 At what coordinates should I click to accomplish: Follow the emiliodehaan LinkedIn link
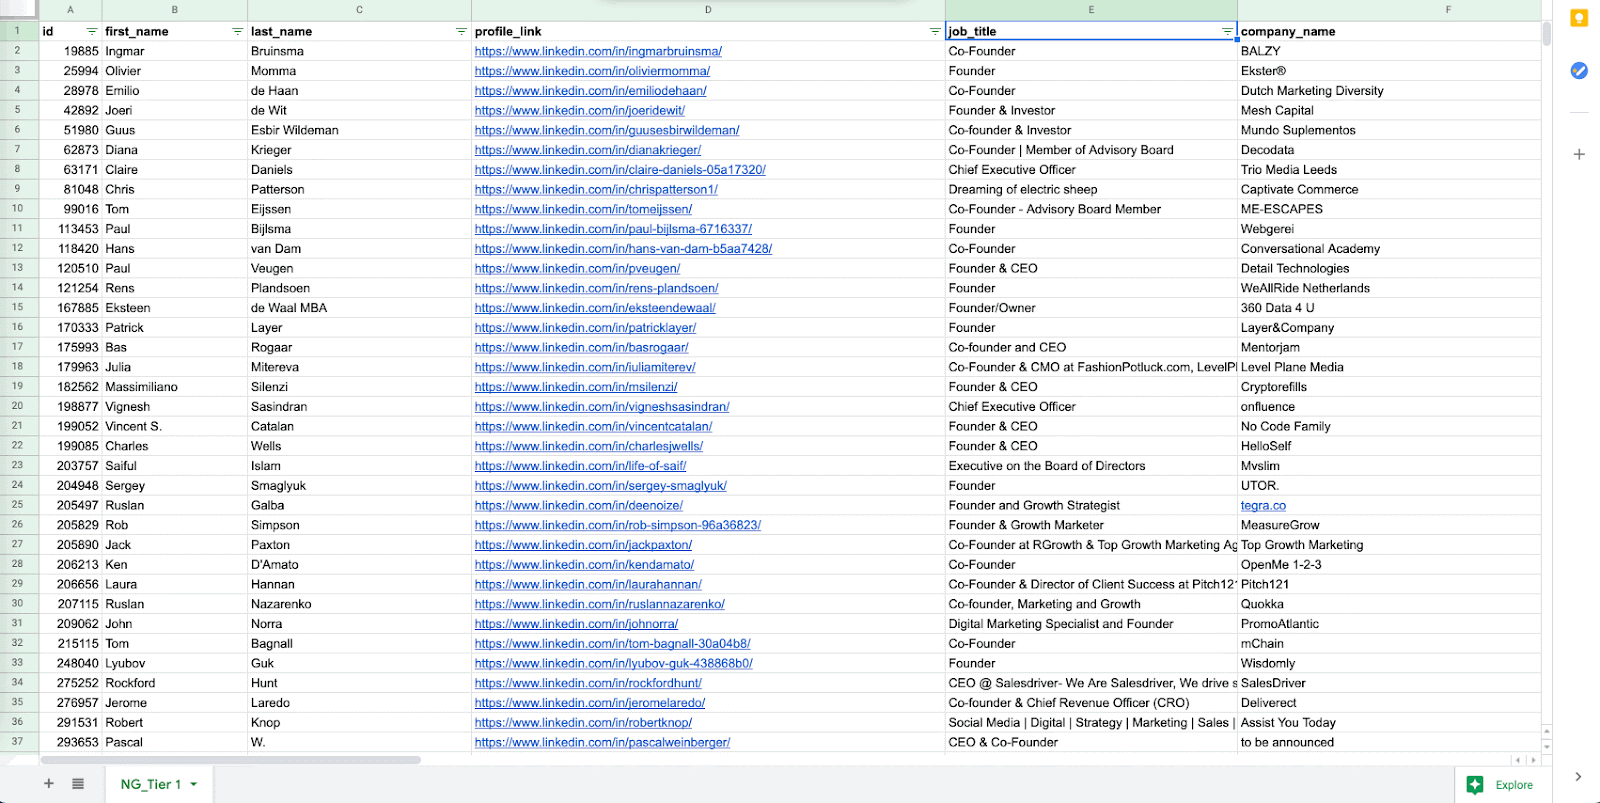tap(590, 91)
